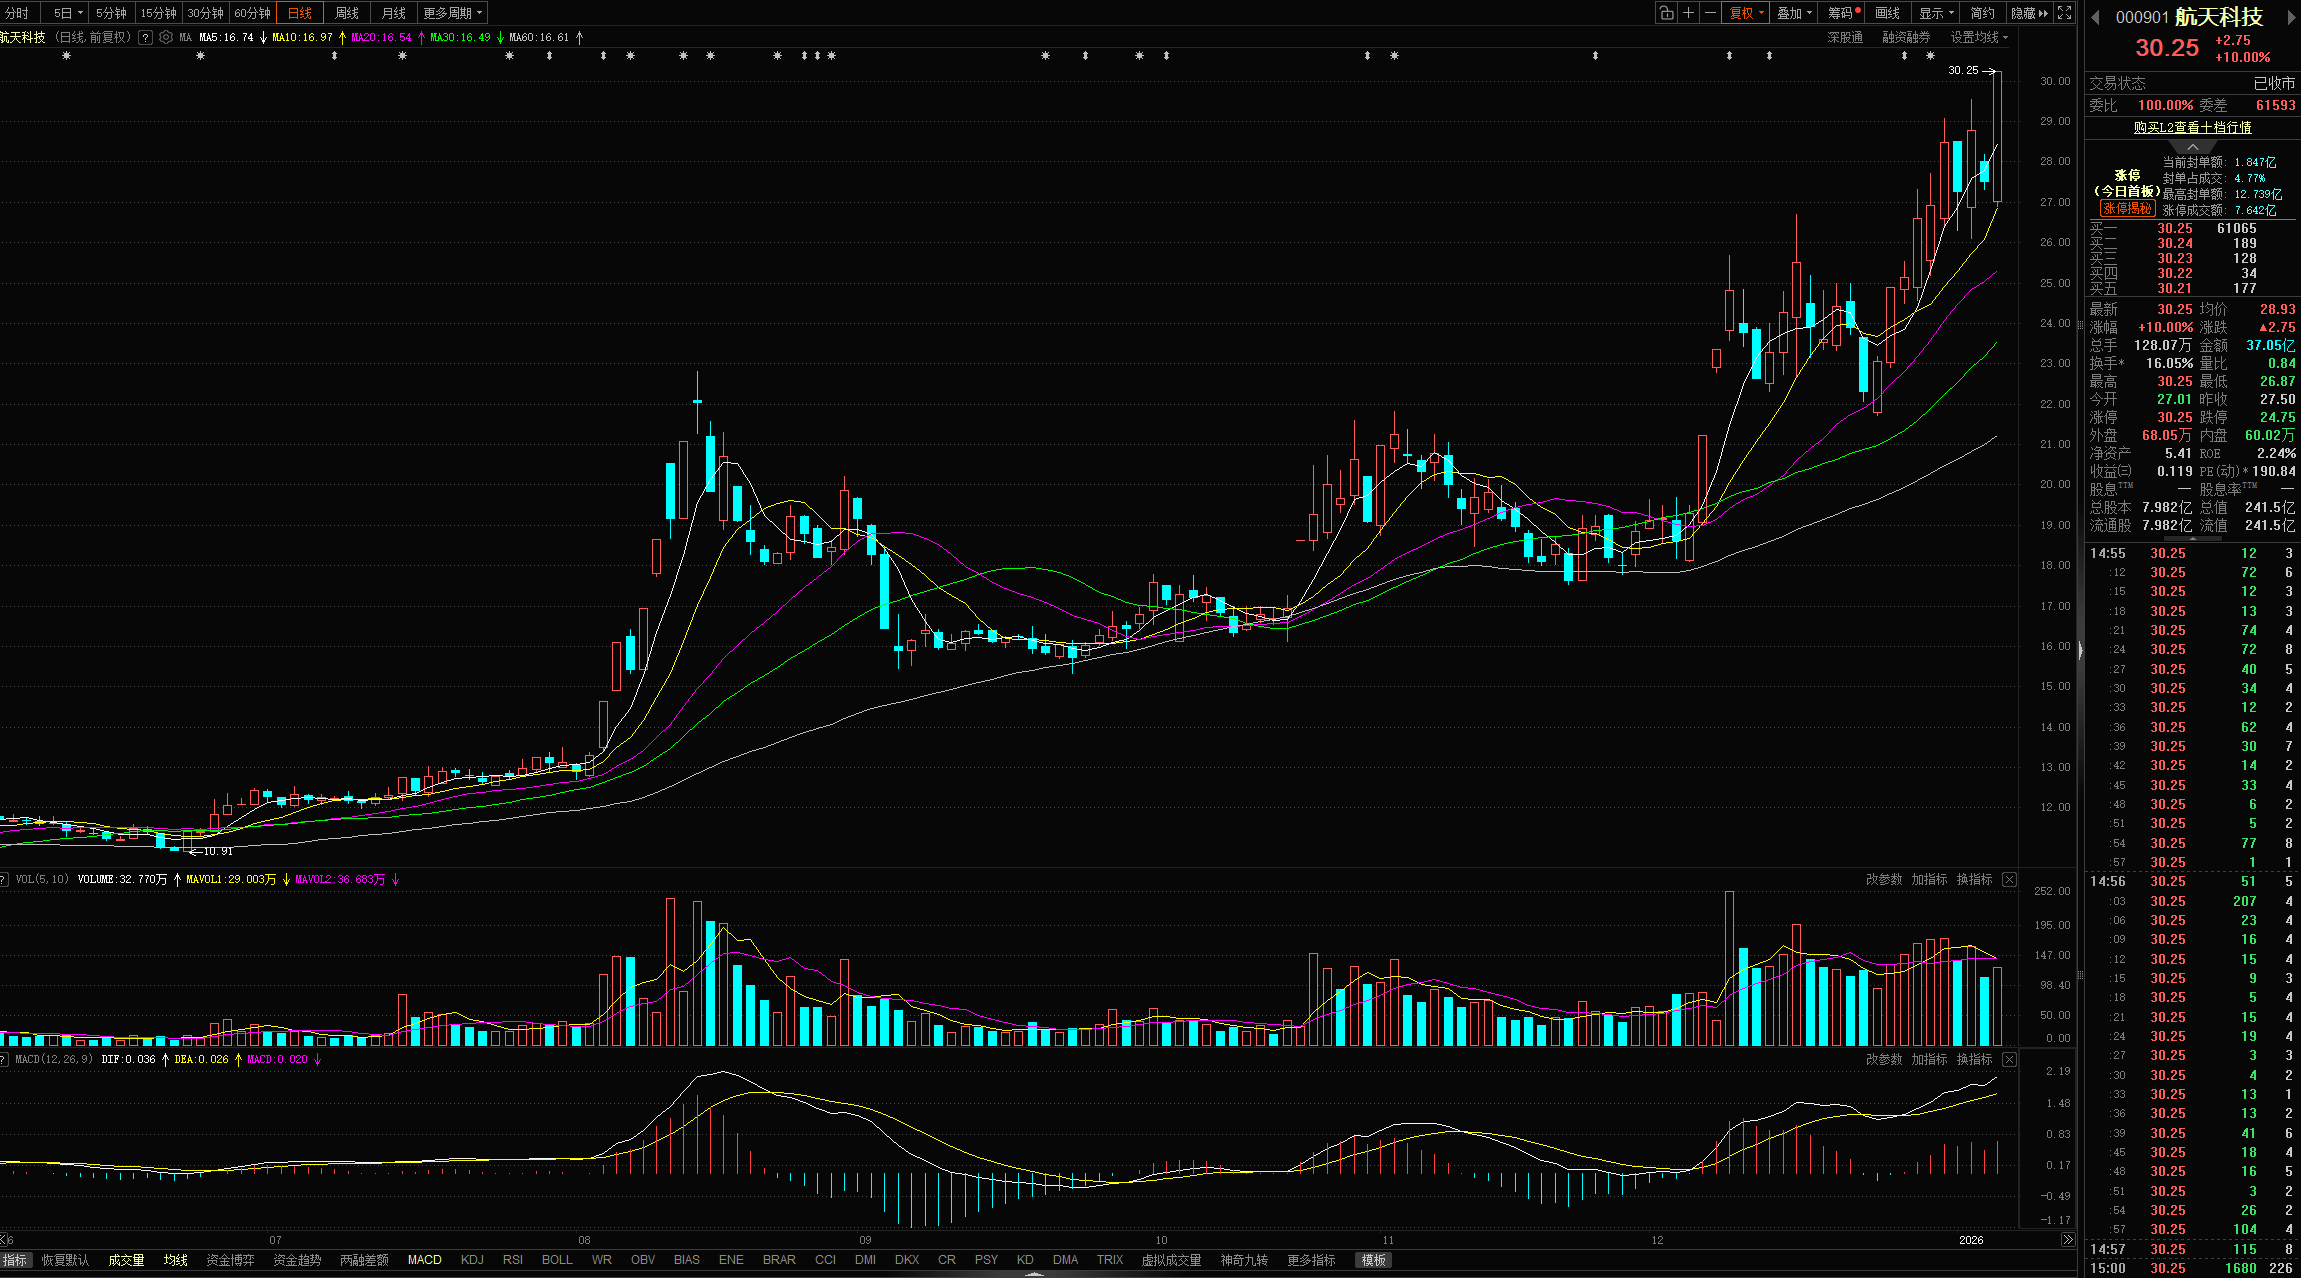This screenshot has height=1278, width=2301.
Task: Click the chart lock icon
Action: (1666, 13)
